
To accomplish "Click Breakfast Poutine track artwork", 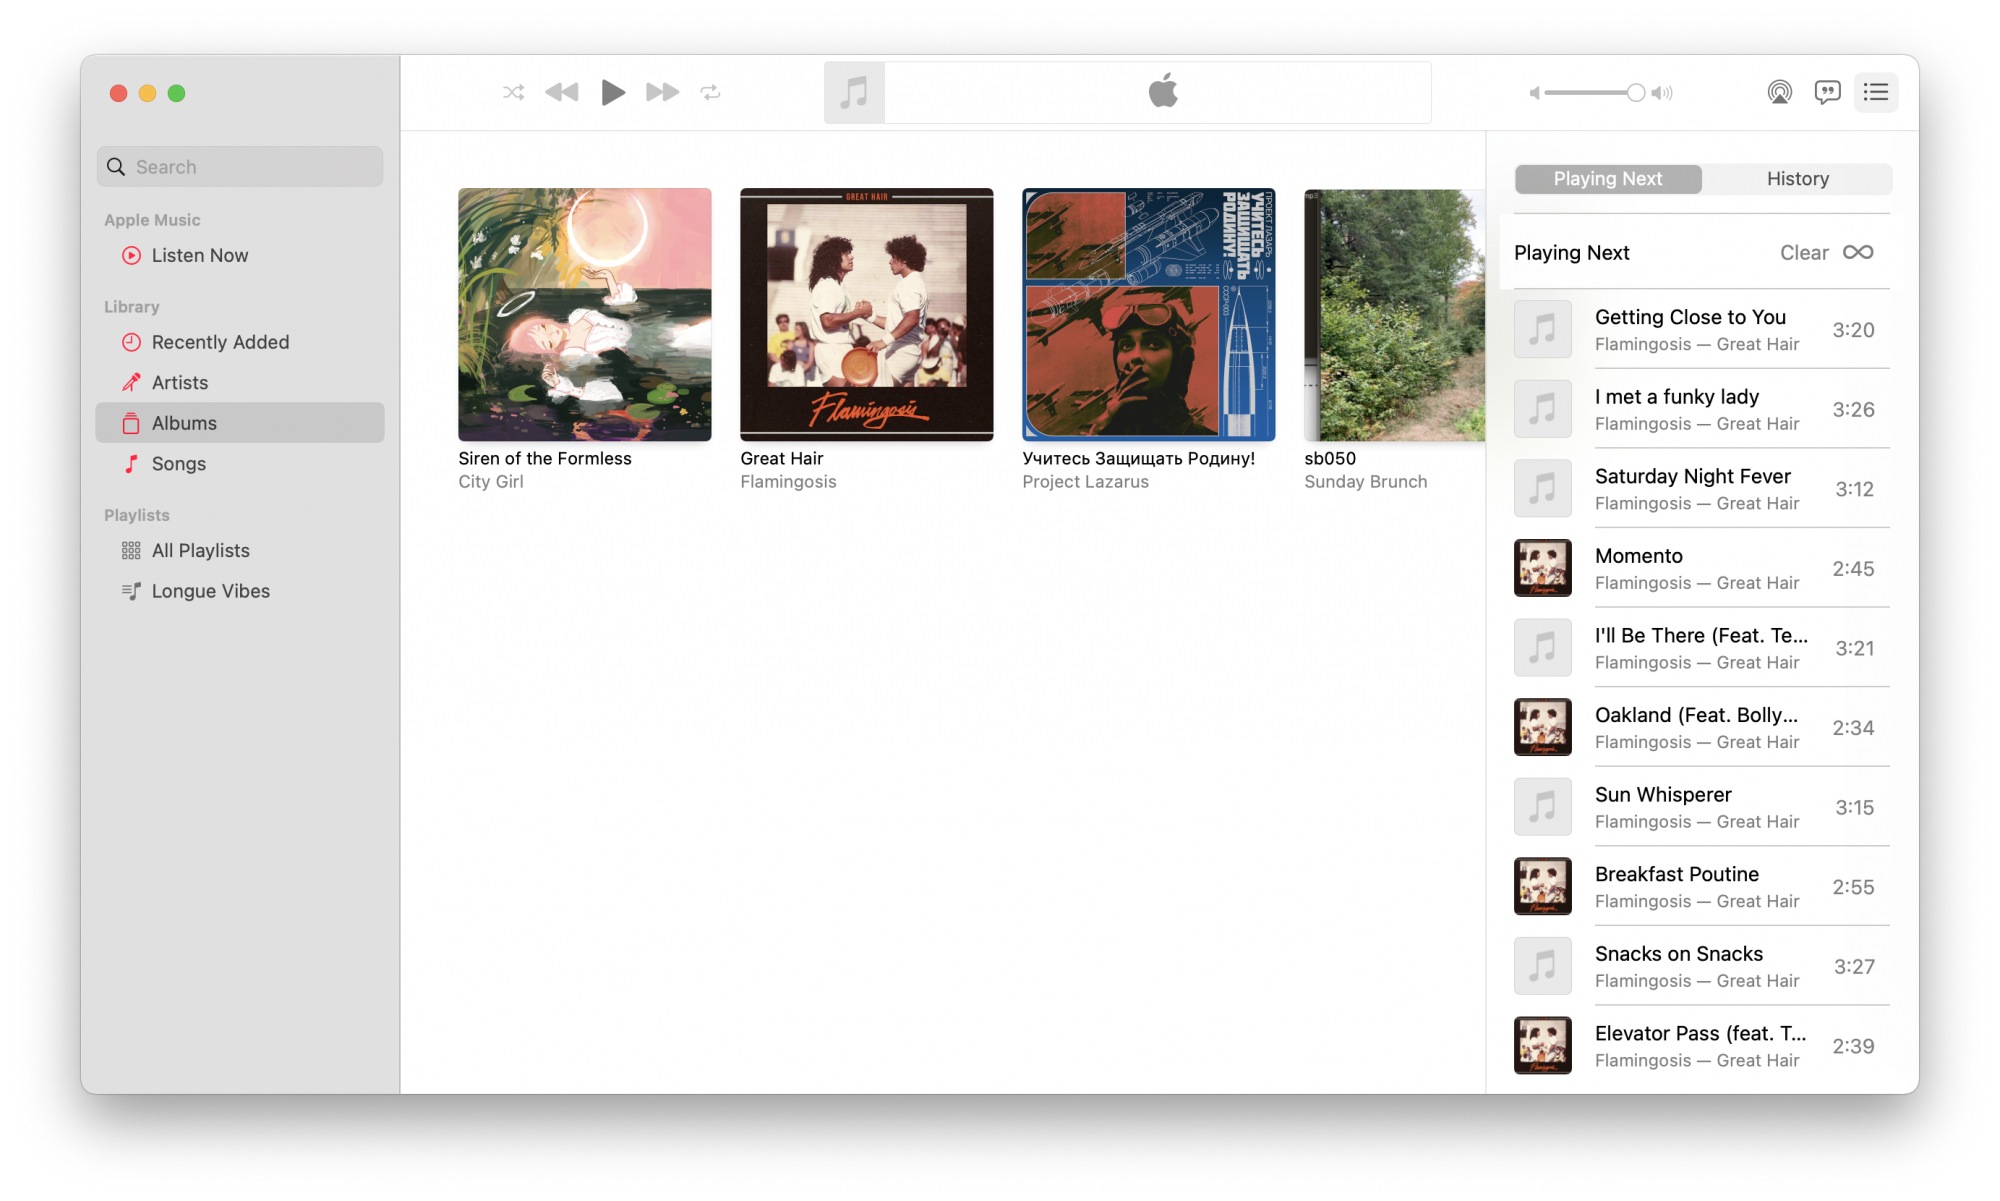I will click(1542, 886).
